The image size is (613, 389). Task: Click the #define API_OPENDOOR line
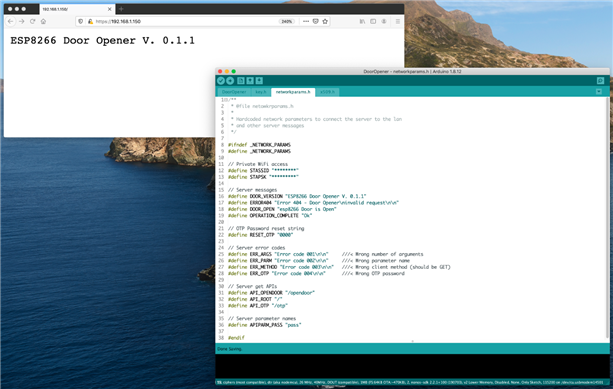pyautogui.click(x=271, y=293)
